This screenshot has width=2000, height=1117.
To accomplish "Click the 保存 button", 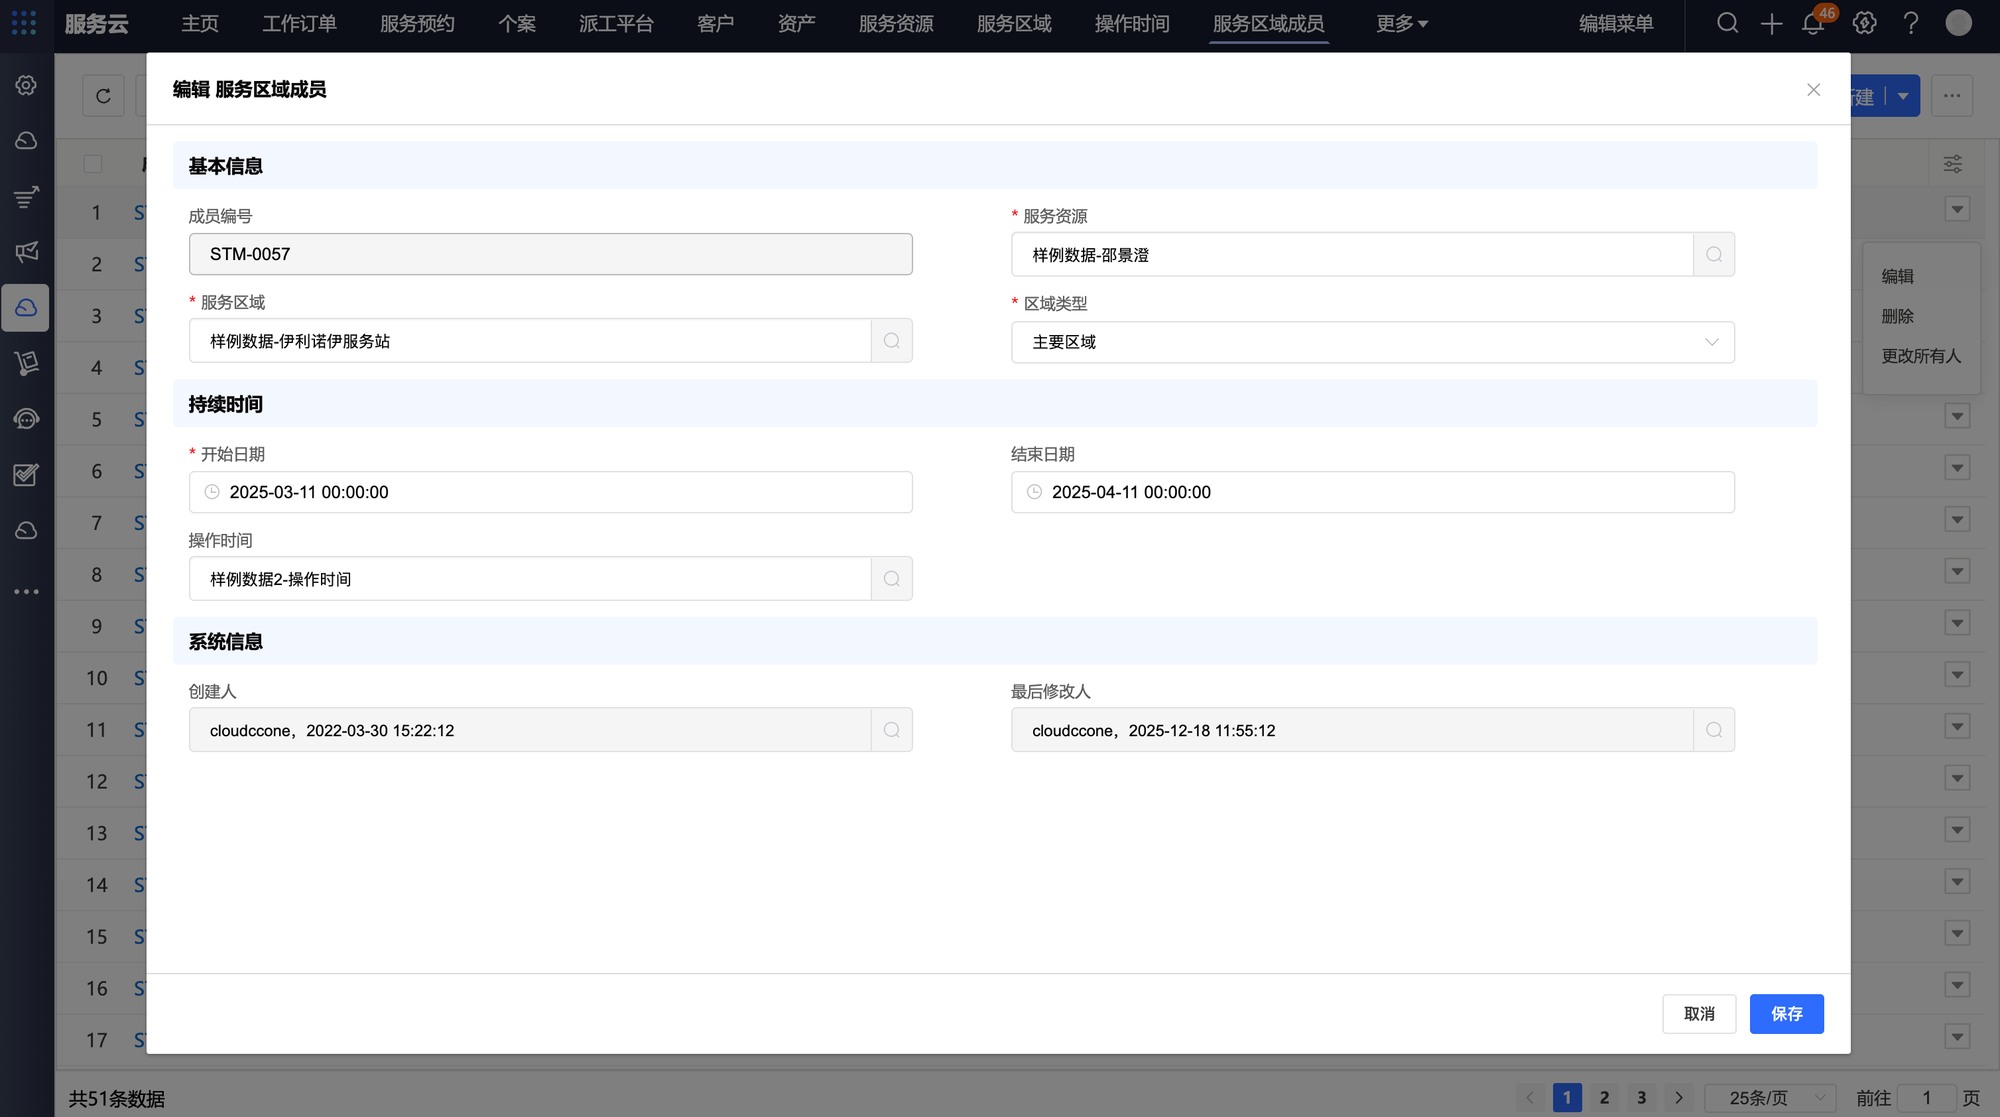I will tap(1786, 1014).
